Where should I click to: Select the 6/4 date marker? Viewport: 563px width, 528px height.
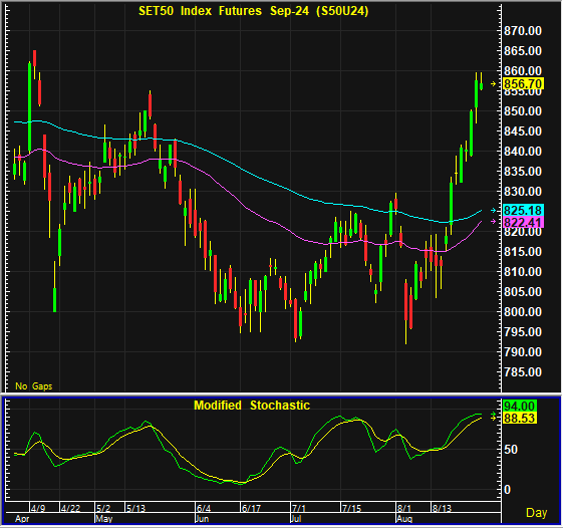[x=204, y=509]
